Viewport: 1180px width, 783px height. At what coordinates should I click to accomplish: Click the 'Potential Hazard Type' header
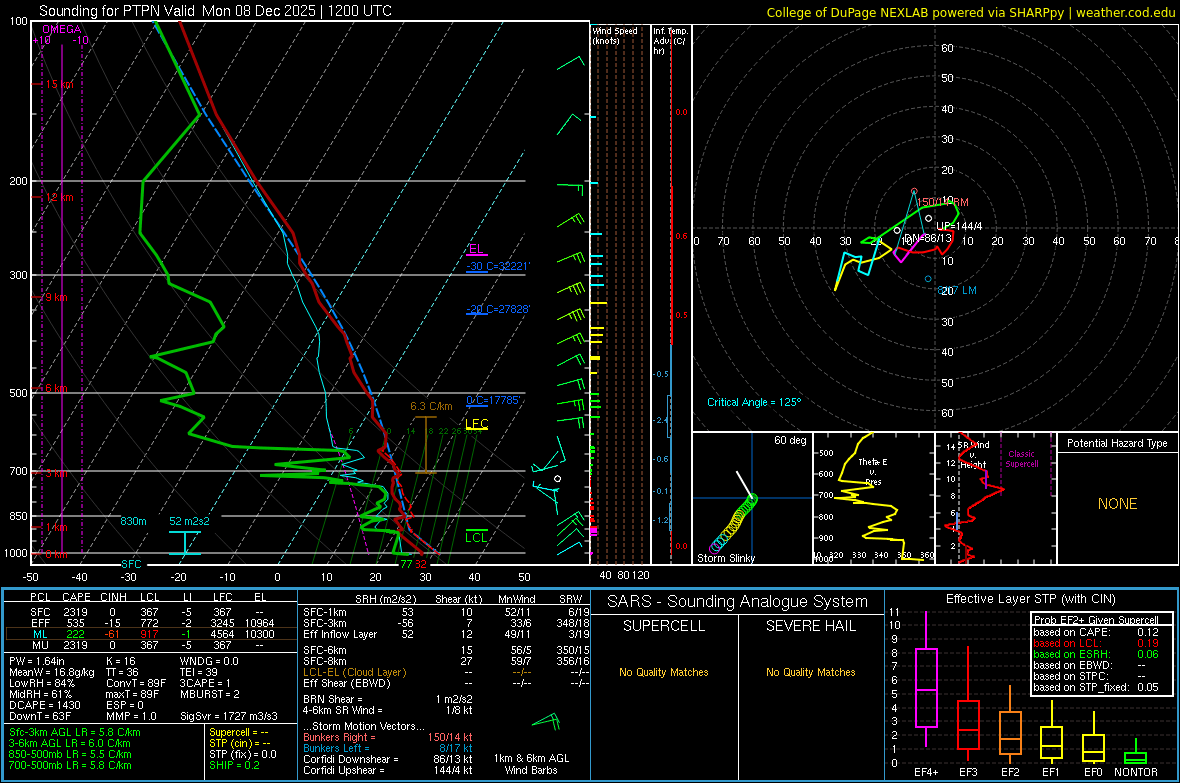click(1117, 443)
